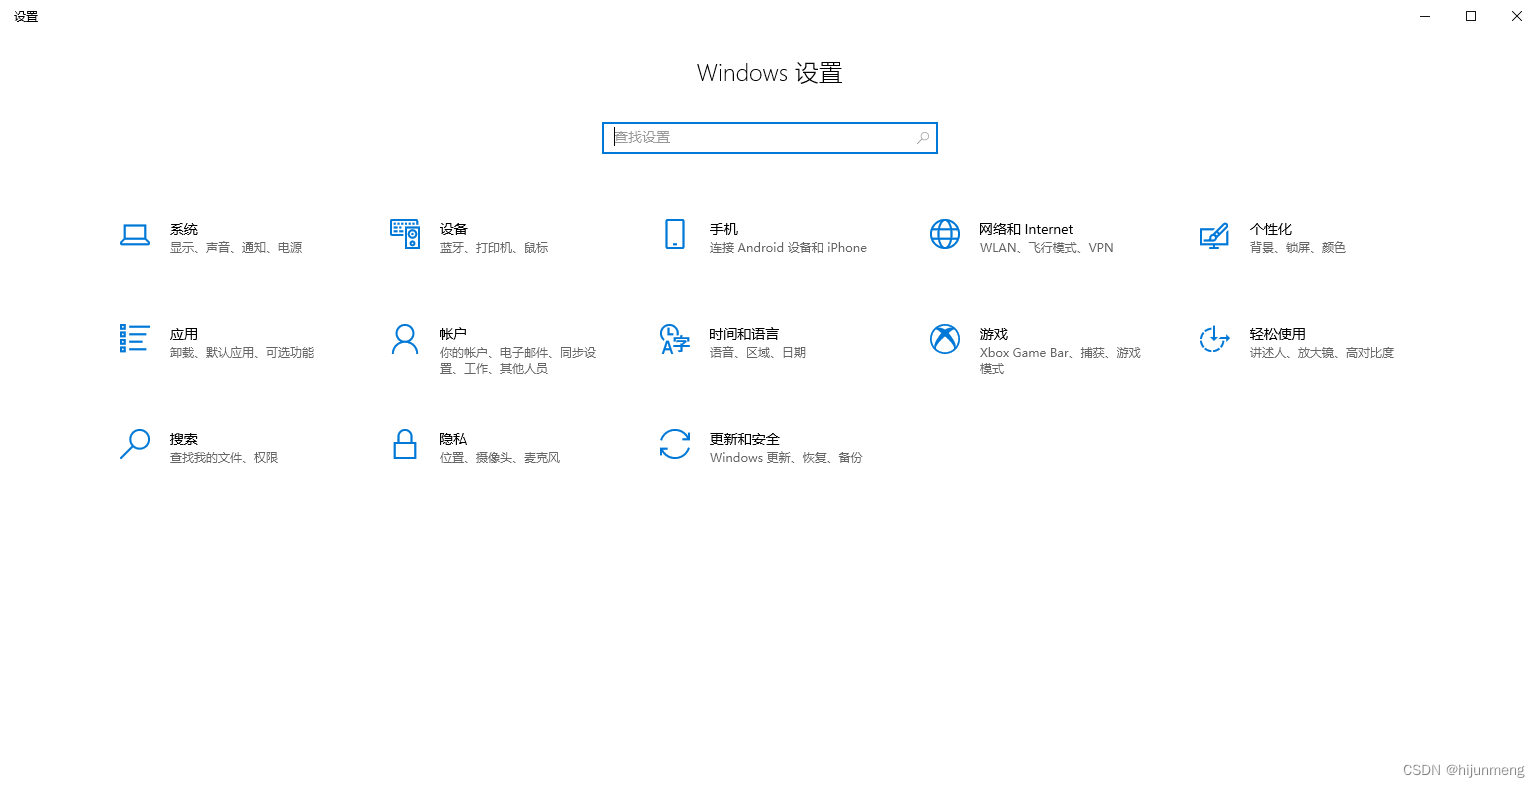Click the text 蓝牙、打印机、鼠标

pos(494,248)
